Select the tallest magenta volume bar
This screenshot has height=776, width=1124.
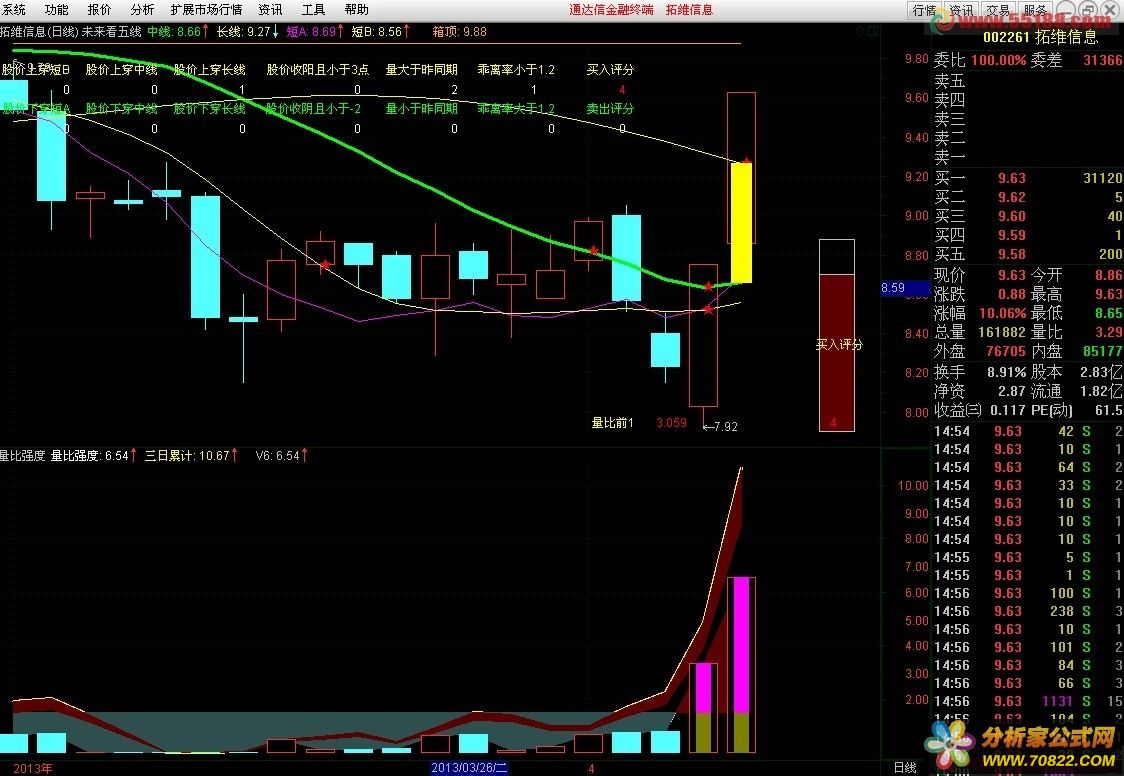(x=741, y=645)
